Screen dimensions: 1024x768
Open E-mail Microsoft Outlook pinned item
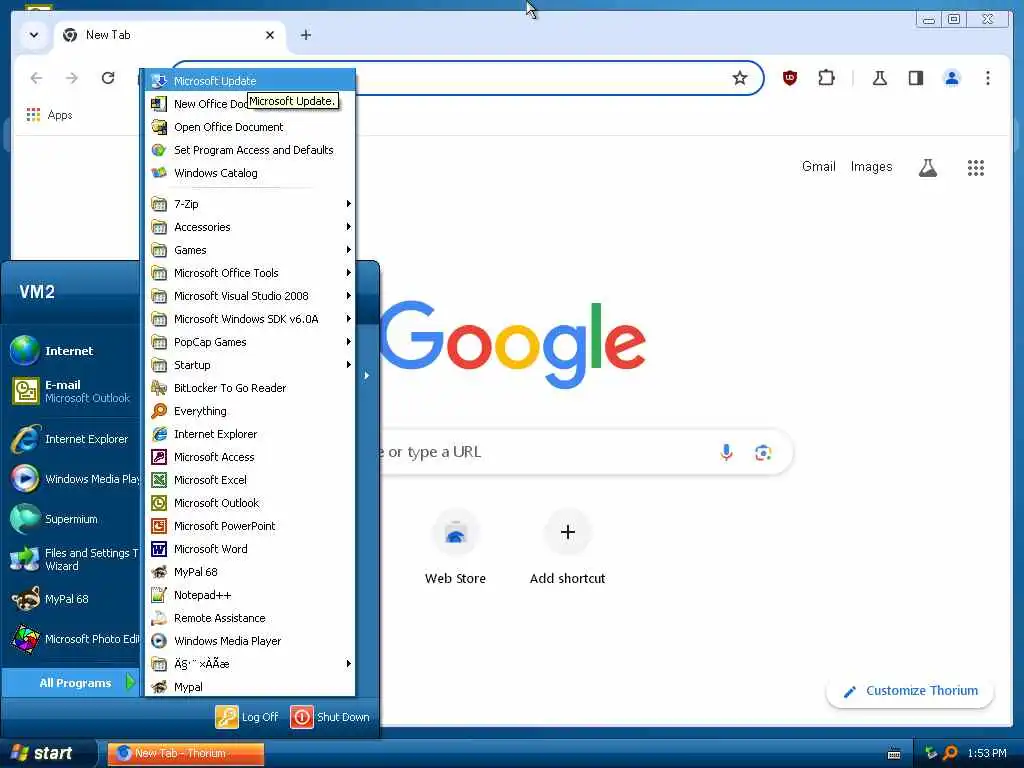72,391
